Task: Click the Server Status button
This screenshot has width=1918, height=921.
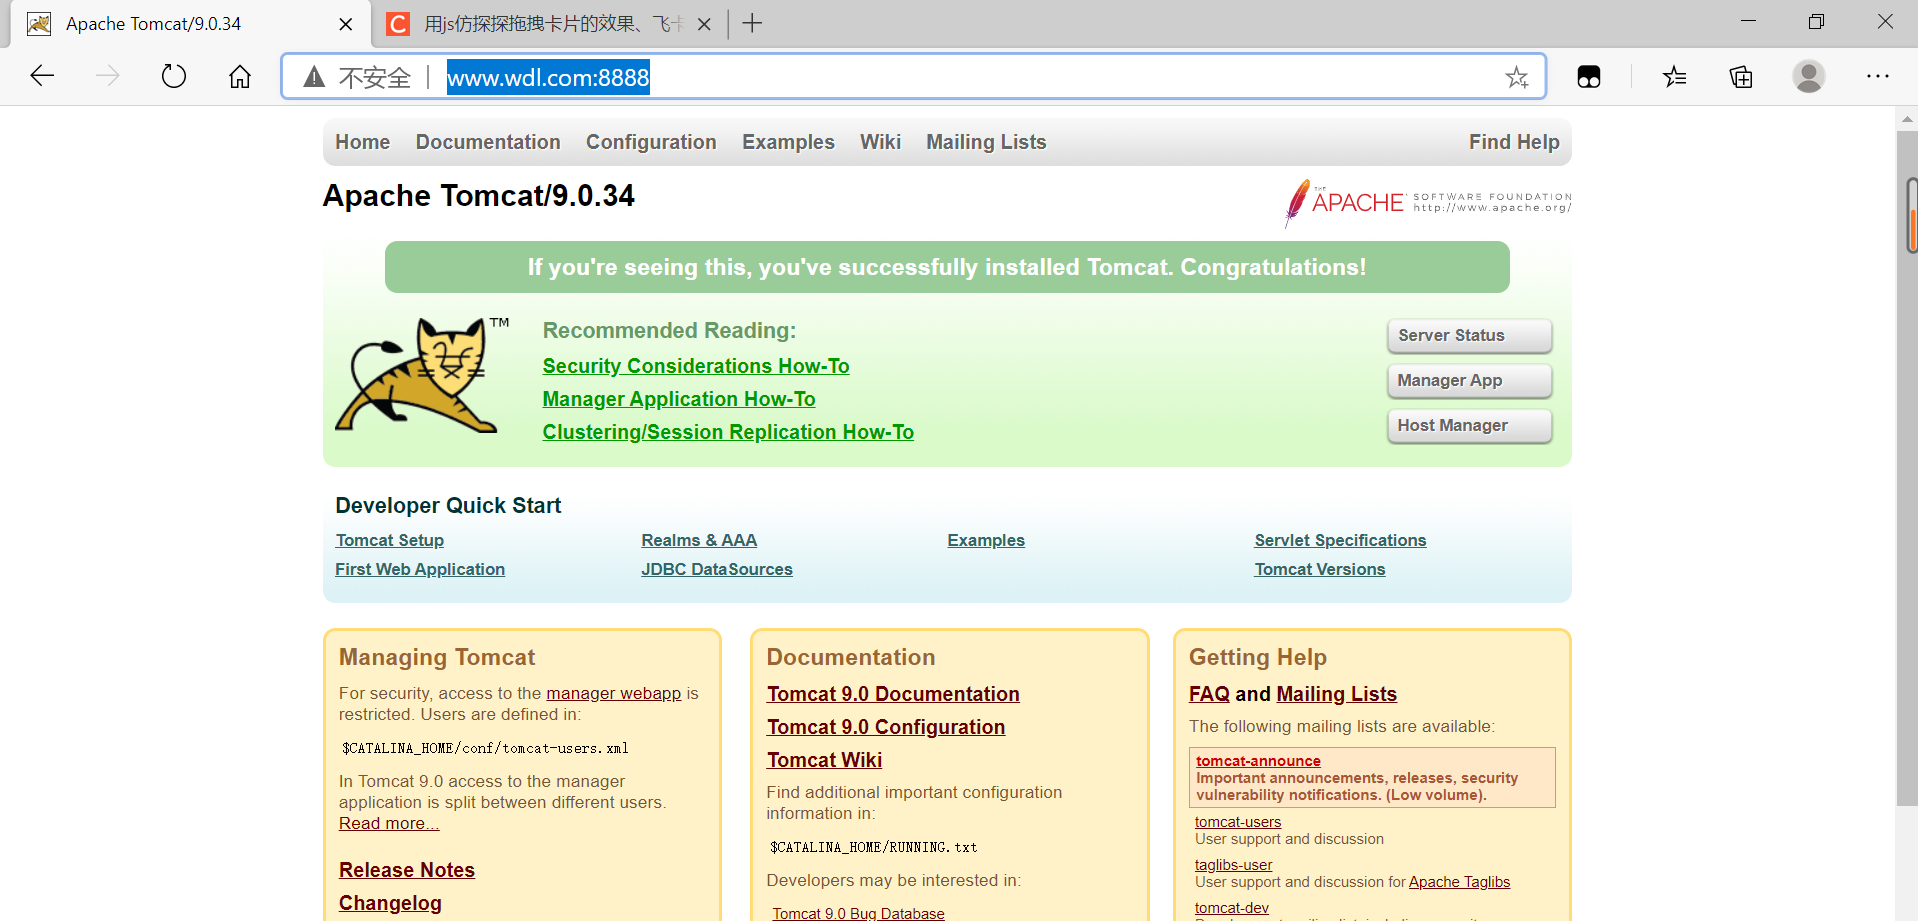Action: 1469,336
